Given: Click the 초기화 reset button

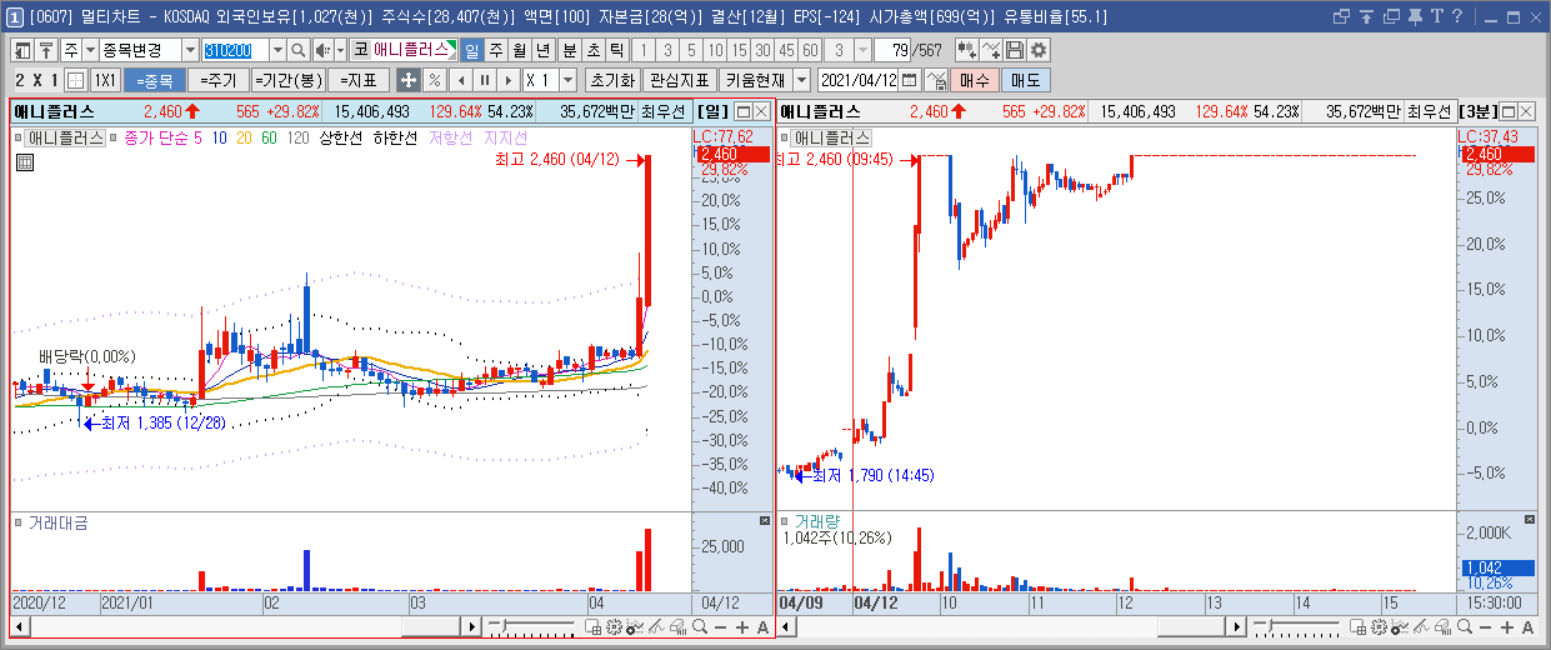Looking at the screenshot, I should coord(612,80).
